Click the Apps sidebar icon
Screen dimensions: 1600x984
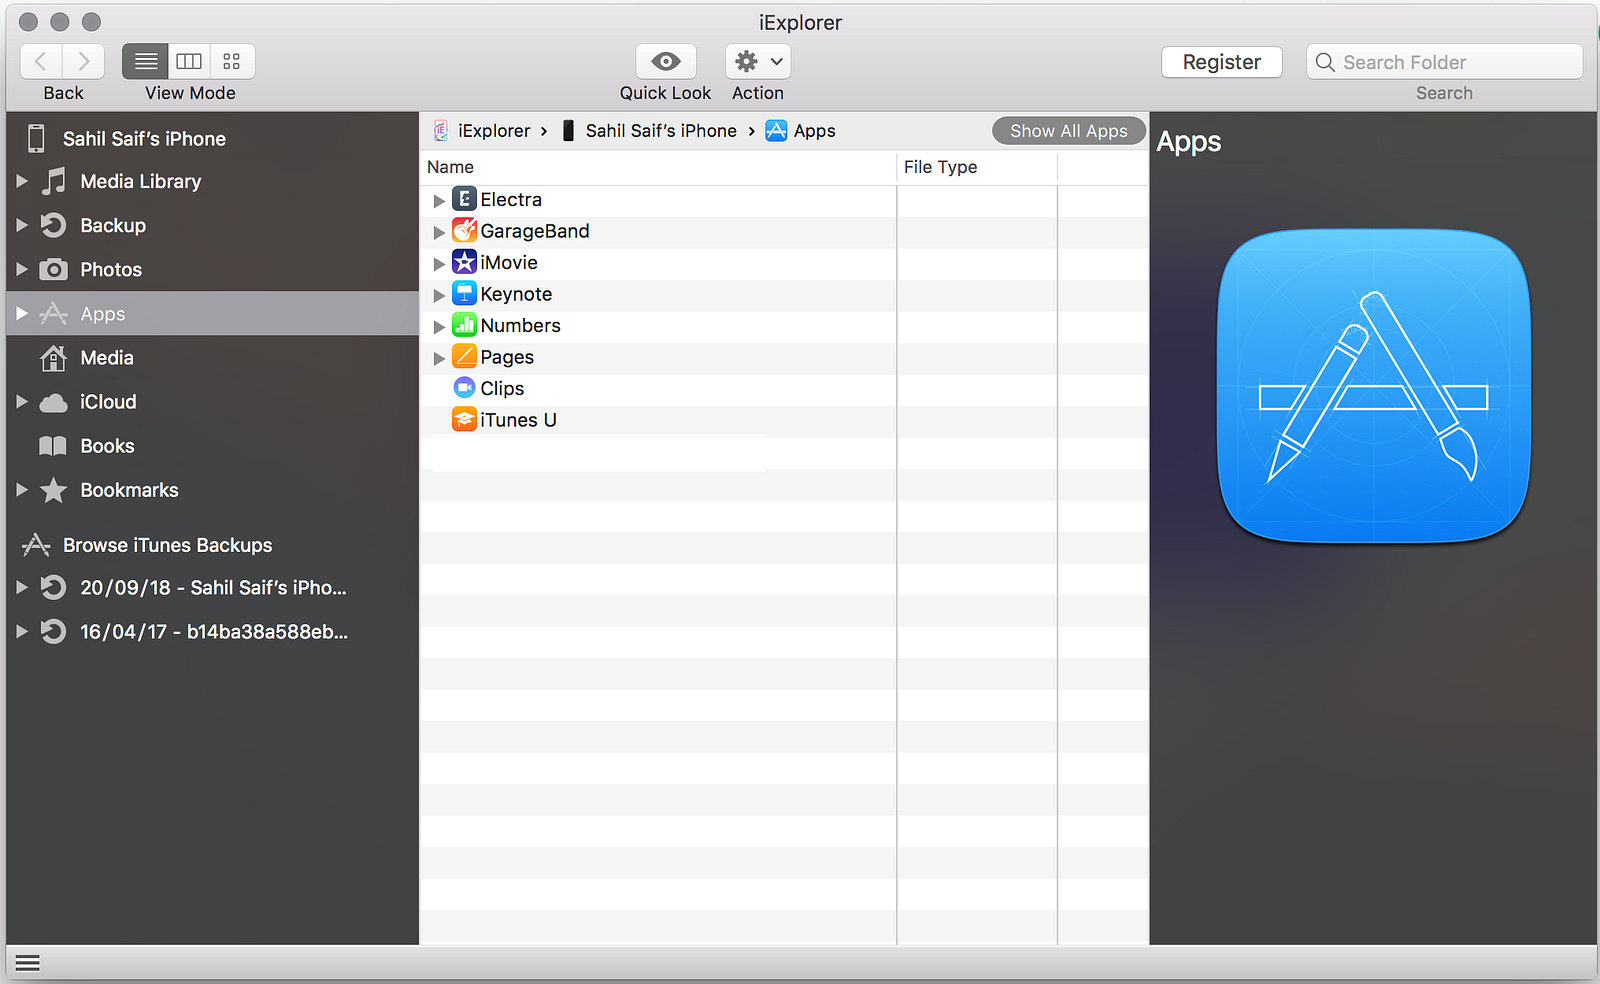(x=54, y=313)
